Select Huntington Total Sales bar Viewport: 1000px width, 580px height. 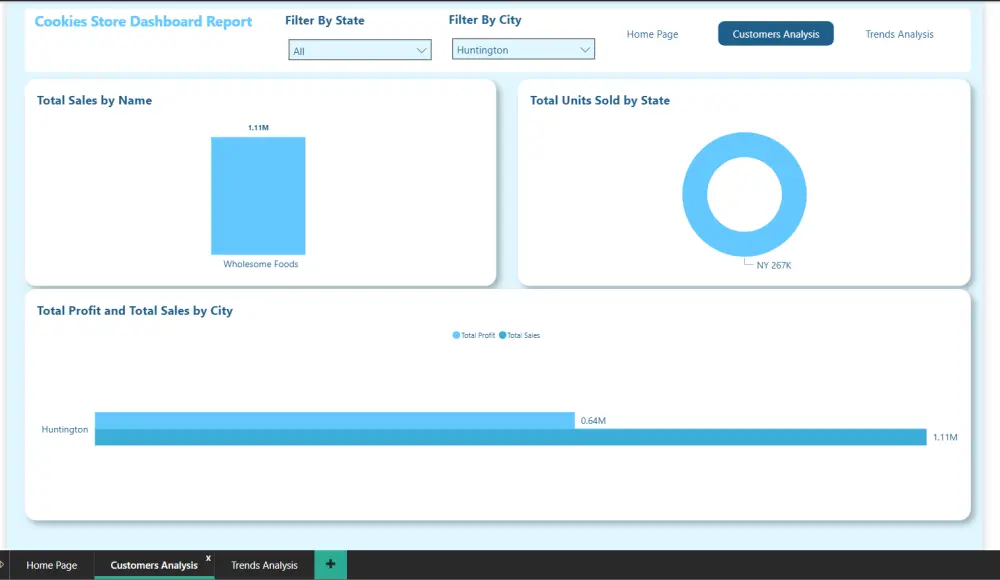tap(510, 437)
